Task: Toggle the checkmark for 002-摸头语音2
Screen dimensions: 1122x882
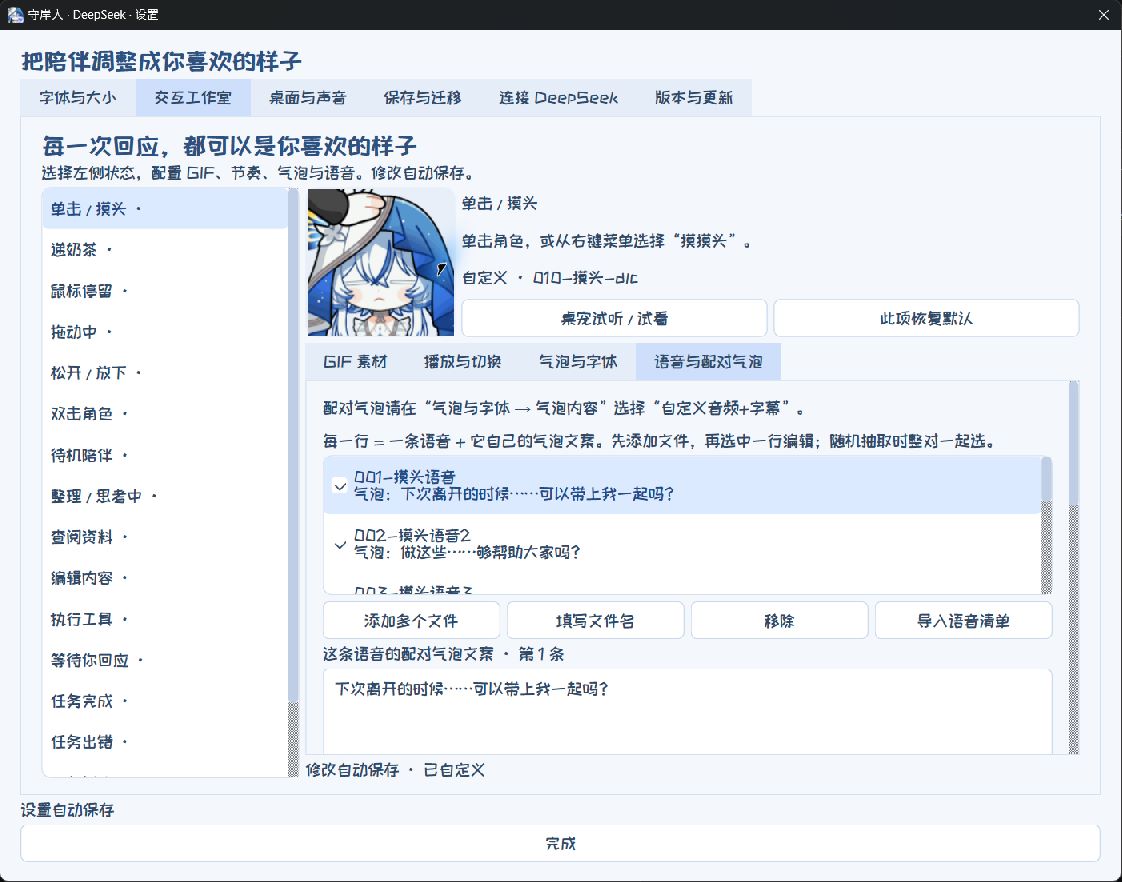Action: point(341,544)
